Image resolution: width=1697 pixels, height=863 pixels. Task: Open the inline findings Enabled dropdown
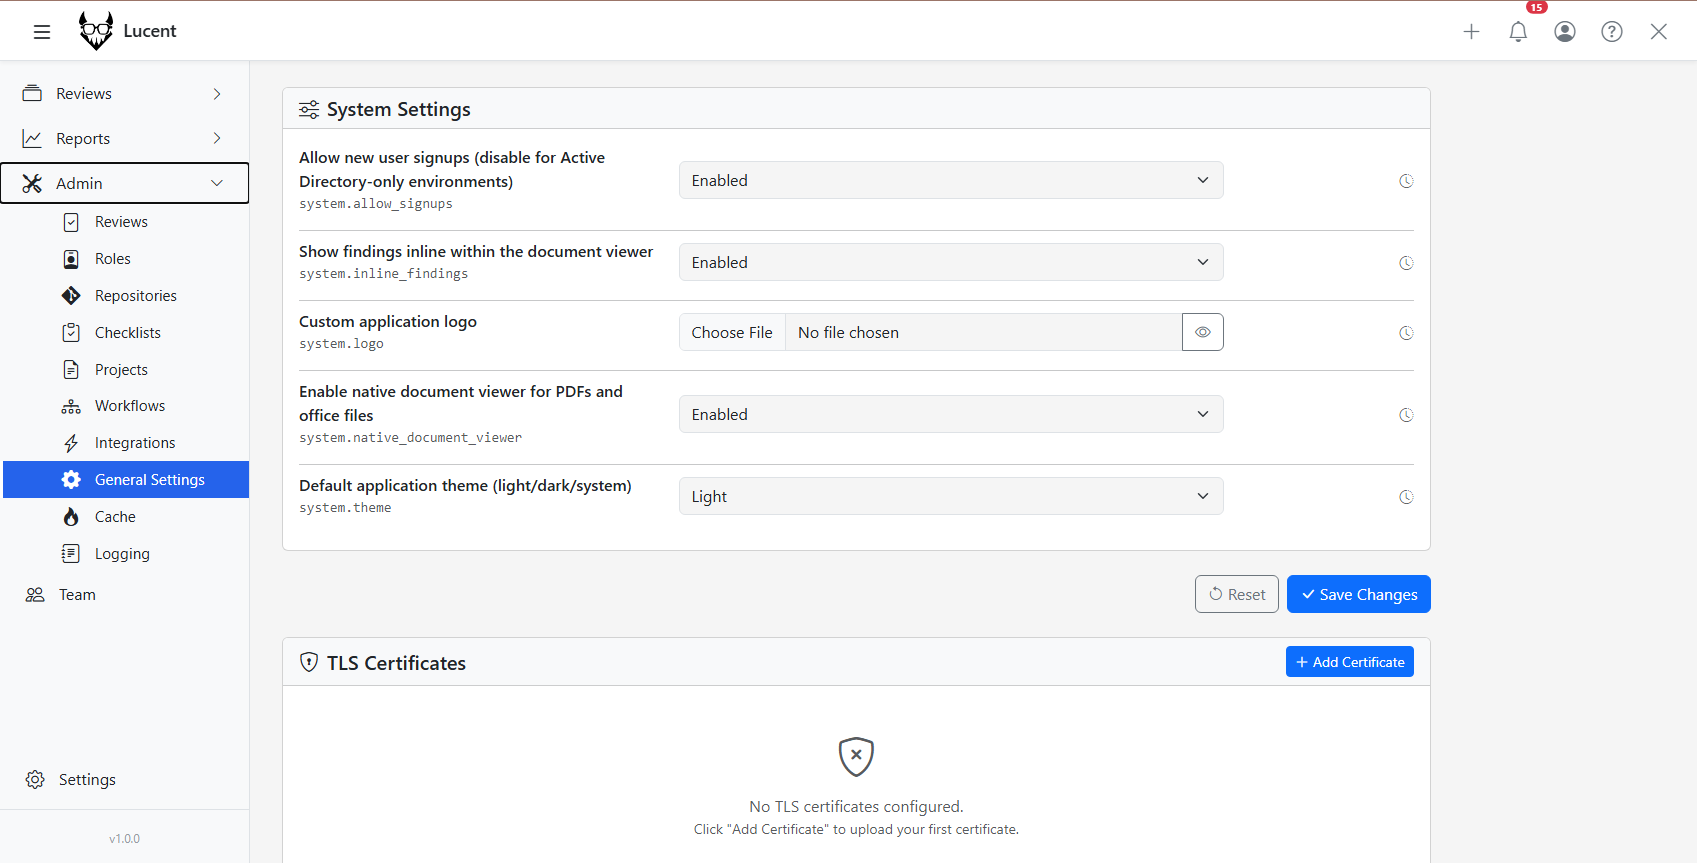pyautogui.click(x=951, y=262)
